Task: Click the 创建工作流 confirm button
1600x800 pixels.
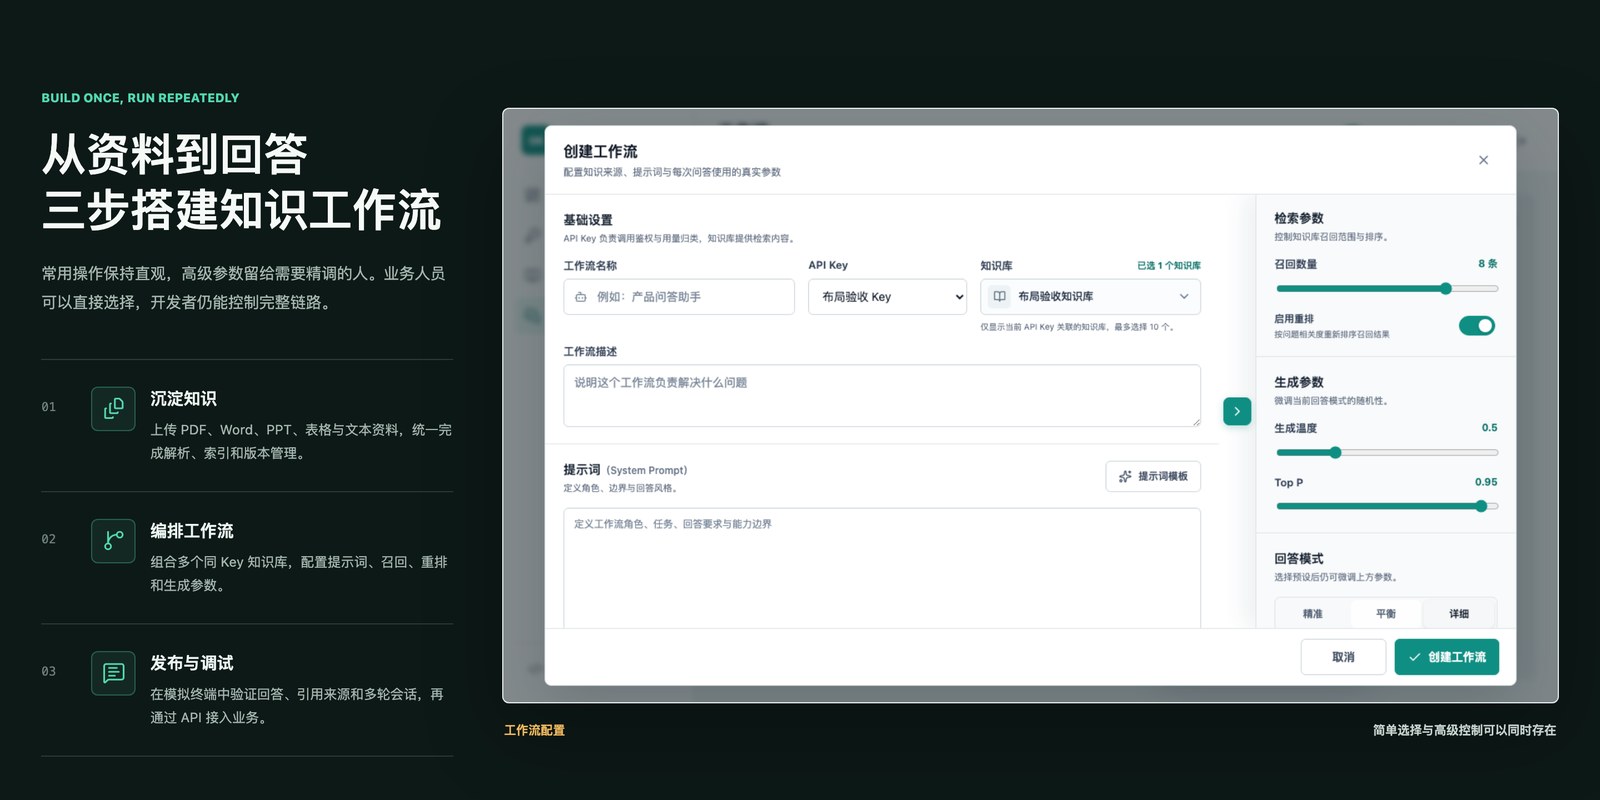Action: click(1447, 657)
